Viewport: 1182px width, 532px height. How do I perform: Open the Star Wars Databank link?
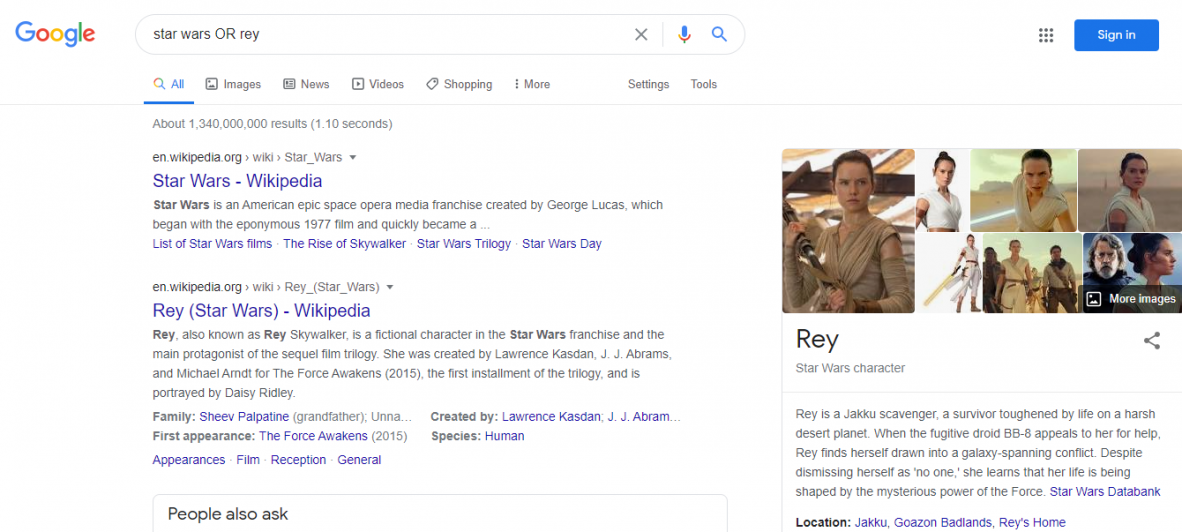[x=1105, y=492]
